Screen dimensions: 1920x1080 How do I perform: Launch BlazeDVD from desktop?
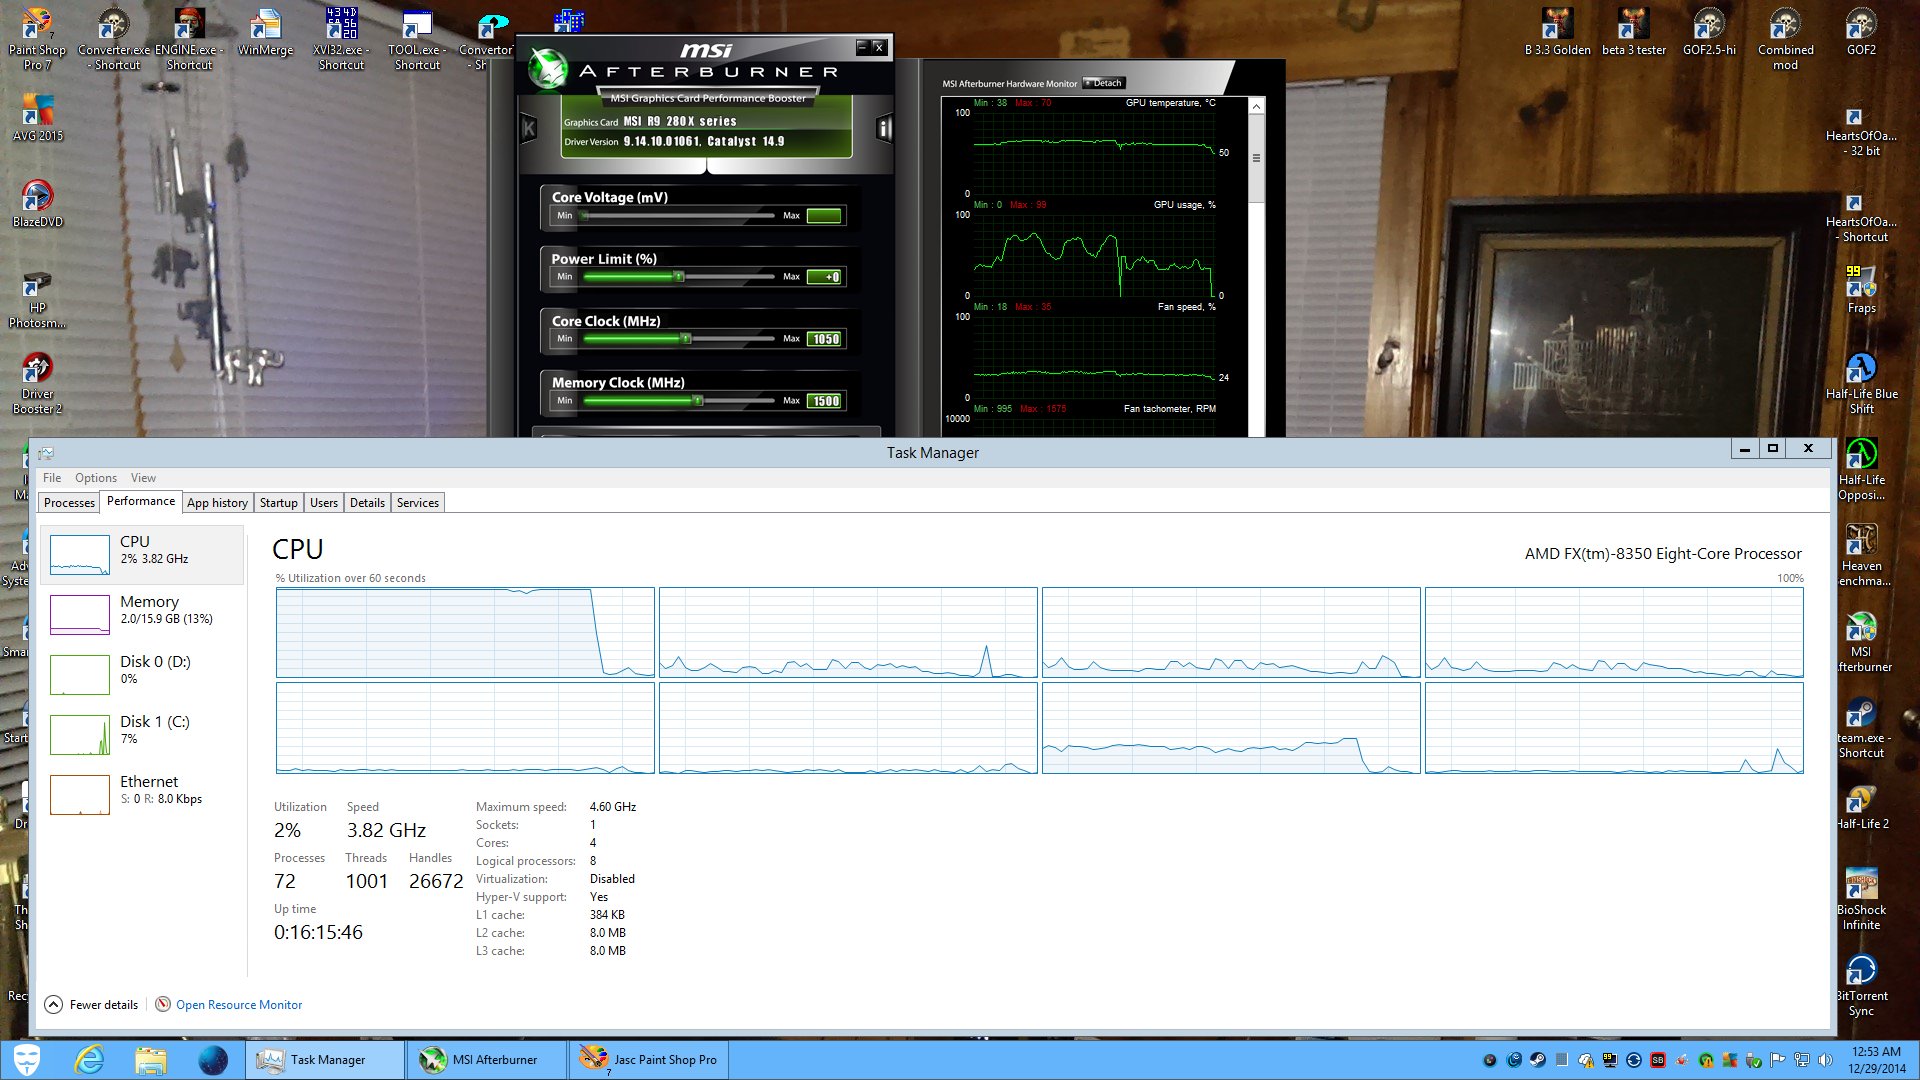click(37, 204)
